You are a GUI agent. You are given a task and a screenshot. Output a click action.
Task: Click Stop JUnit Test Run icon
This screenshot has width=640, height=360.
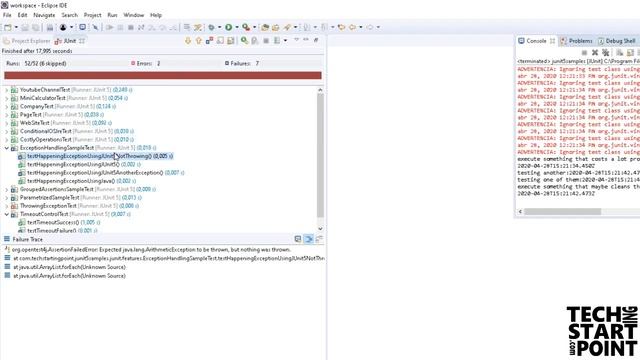pyautogui.click(x=266, y=40)
